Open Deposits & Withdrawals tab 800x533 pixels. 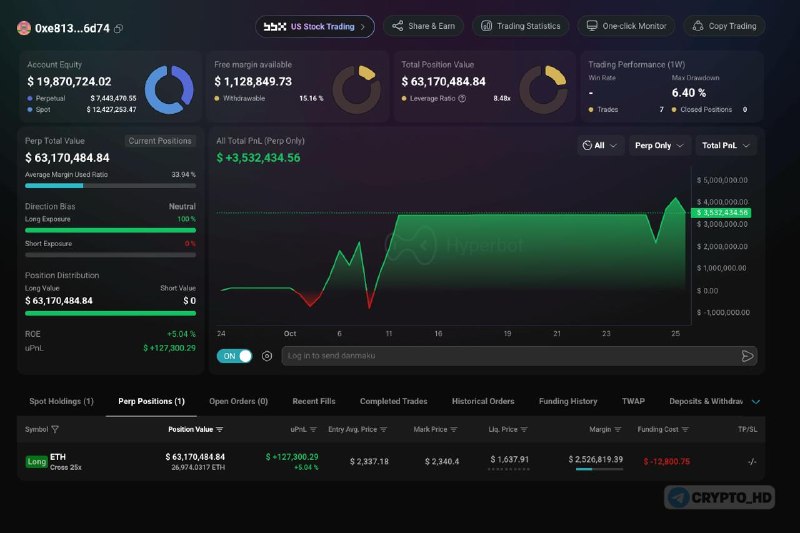(x=706, y=401)
